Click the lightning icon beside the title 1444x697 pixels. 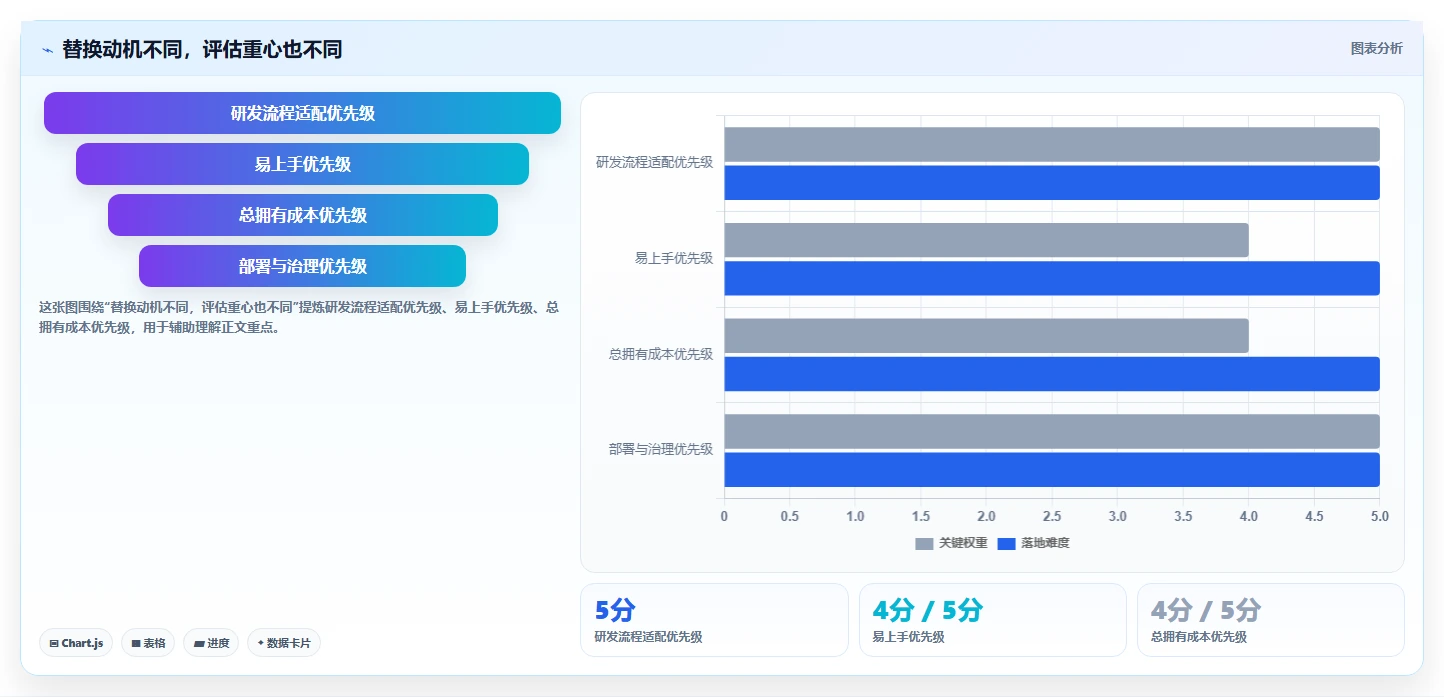point(47,49)
